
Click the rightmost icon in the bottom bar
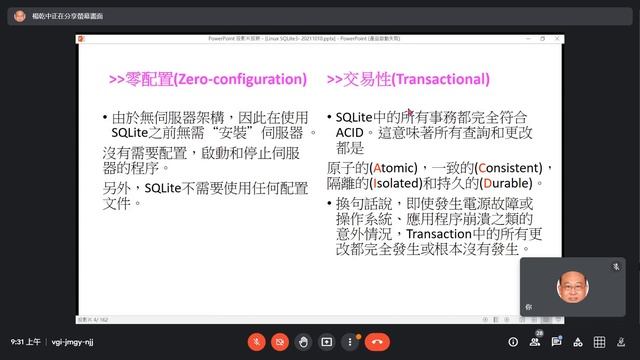point(621,342)
